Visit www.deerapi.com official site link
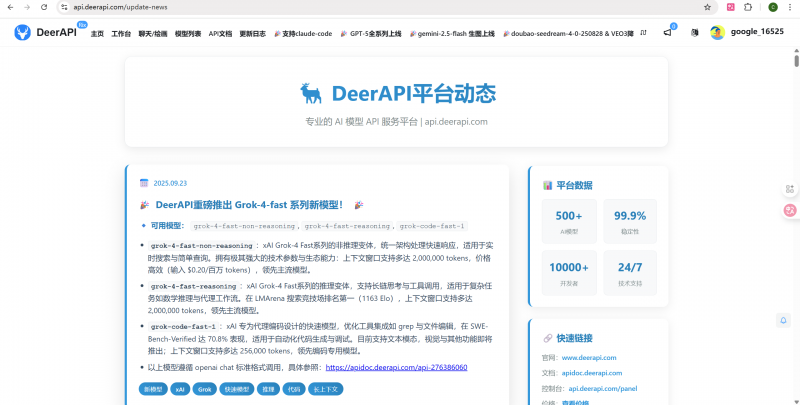The image size is (800, 405). [x=588, y=357]
